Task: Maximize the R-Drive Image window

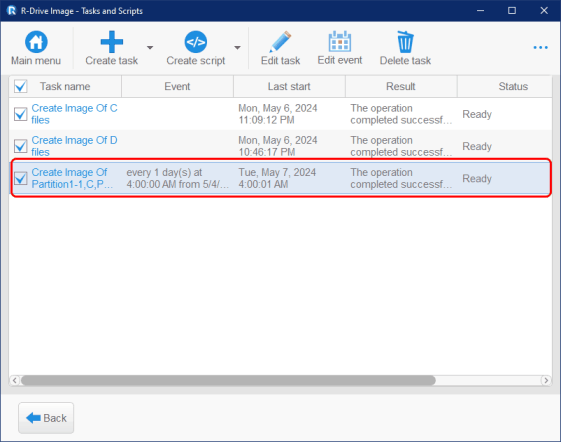Action: 512,11
